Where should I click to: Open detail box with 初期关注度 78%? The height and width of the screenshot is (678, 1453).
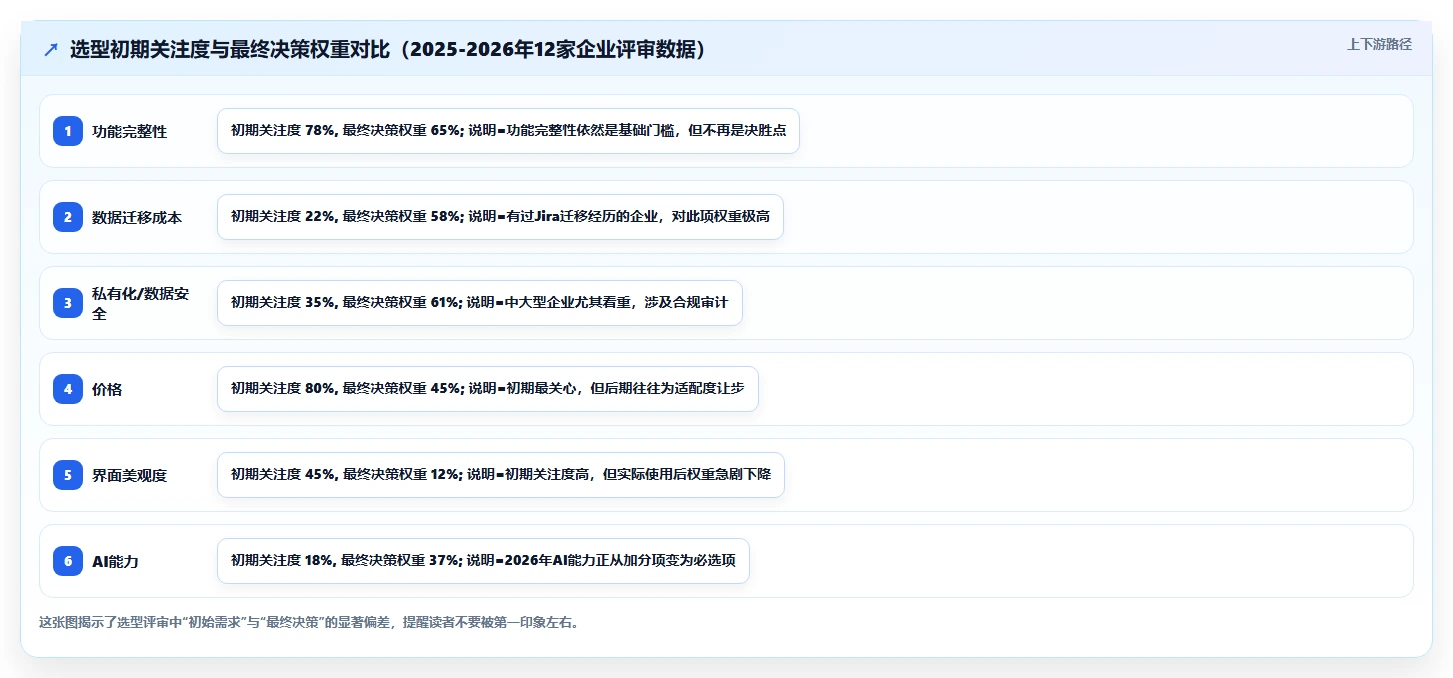tap(508, 131)
